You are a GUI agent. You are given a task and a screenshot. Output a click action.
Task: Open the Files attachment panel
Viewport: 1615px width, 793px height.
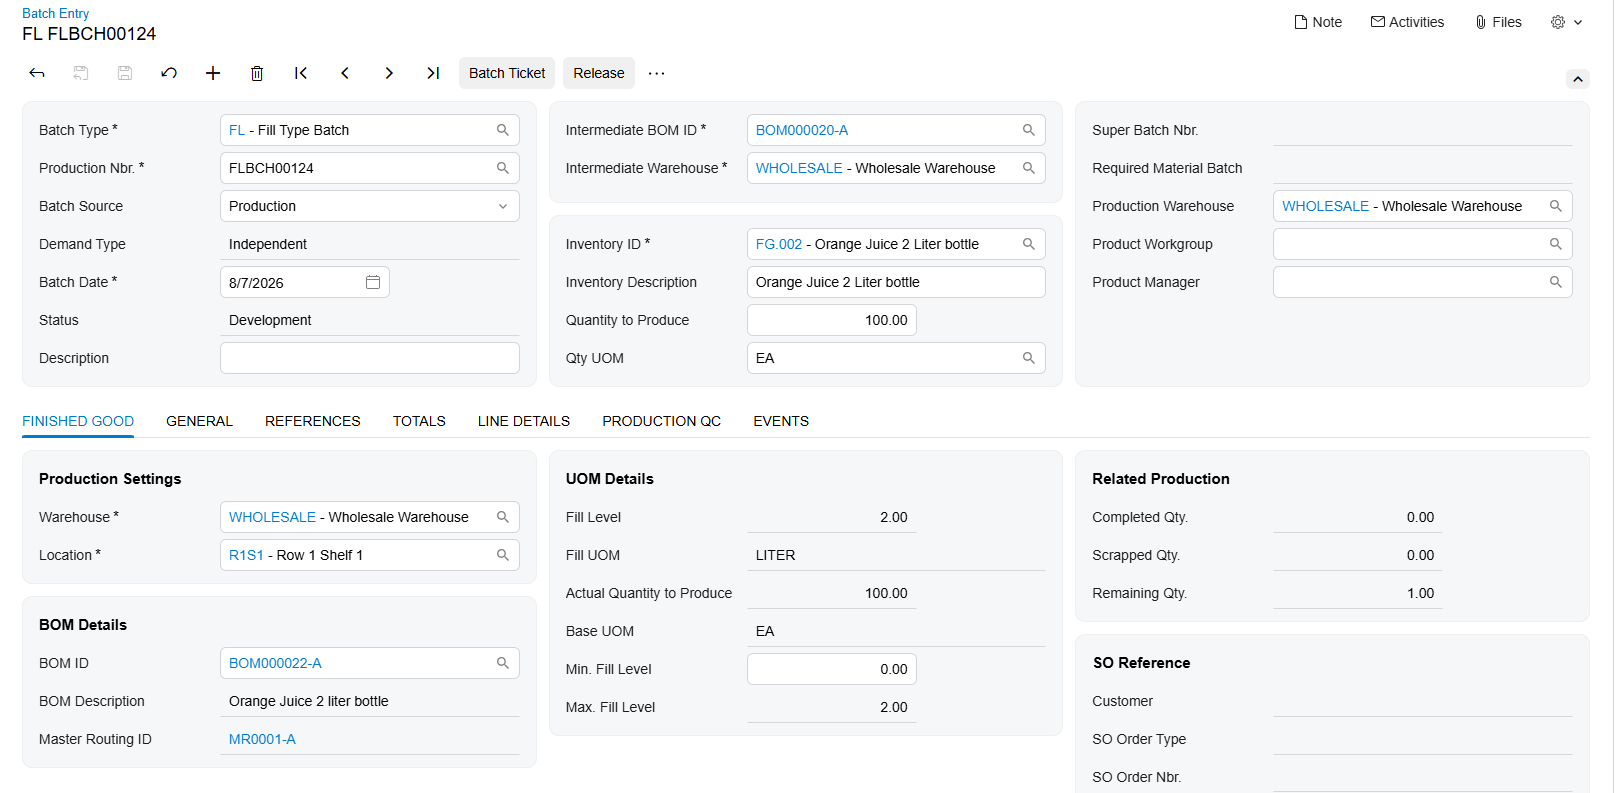coord(1498,22)
